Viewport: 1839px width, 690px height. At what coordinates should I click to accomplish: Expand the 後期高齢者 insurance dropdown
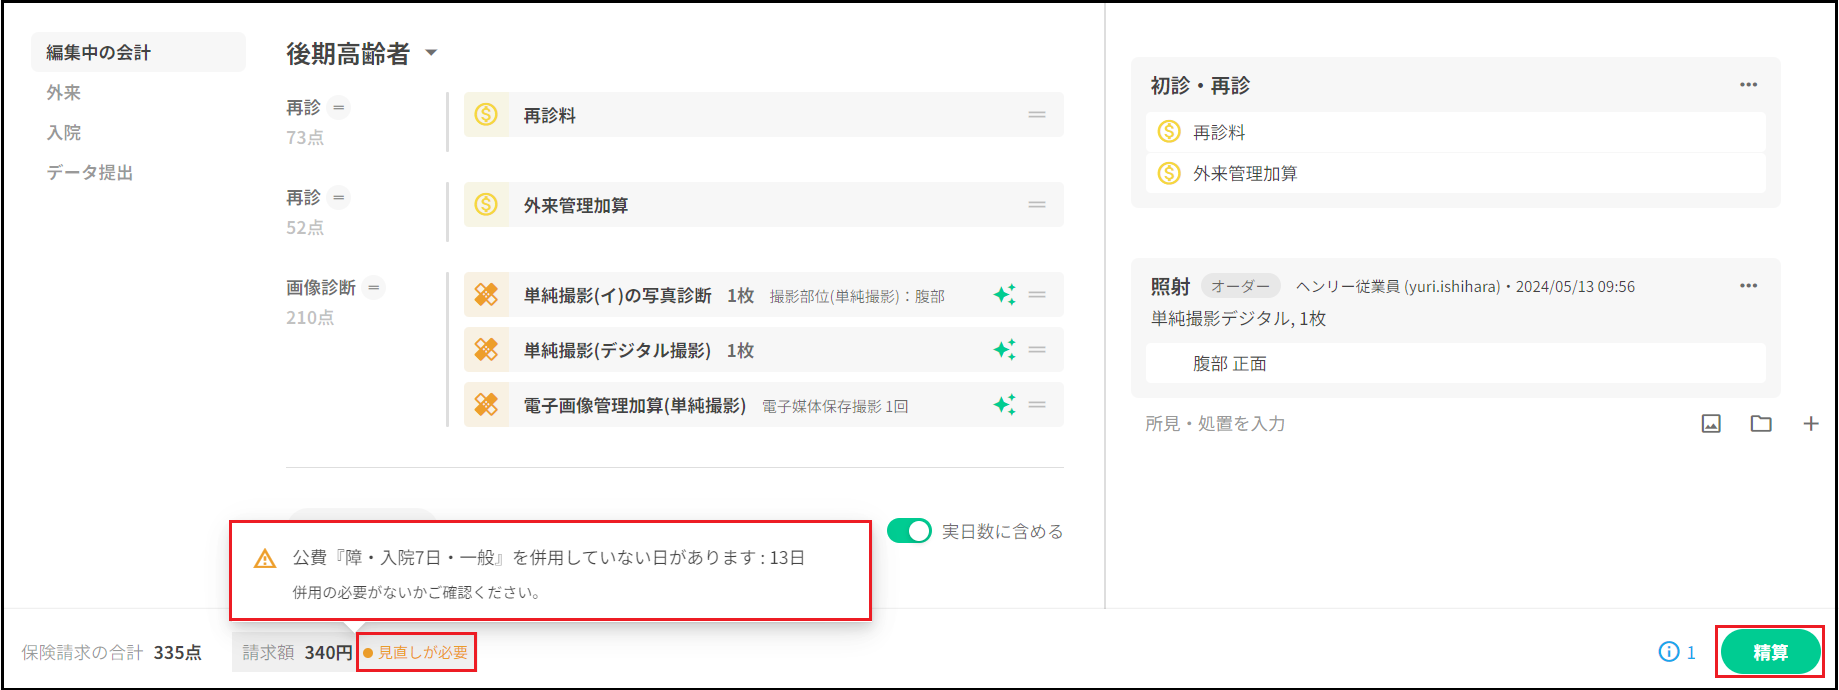431,53
